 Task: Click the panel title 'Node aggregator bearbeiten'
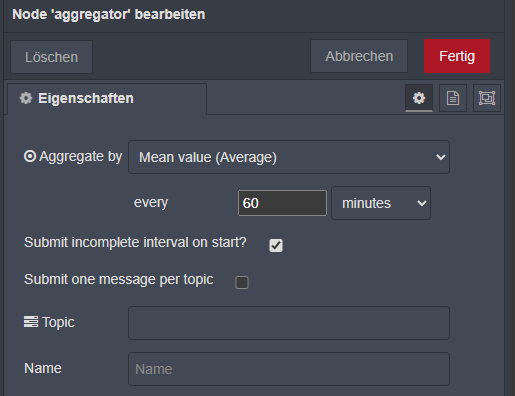point(109,14)
